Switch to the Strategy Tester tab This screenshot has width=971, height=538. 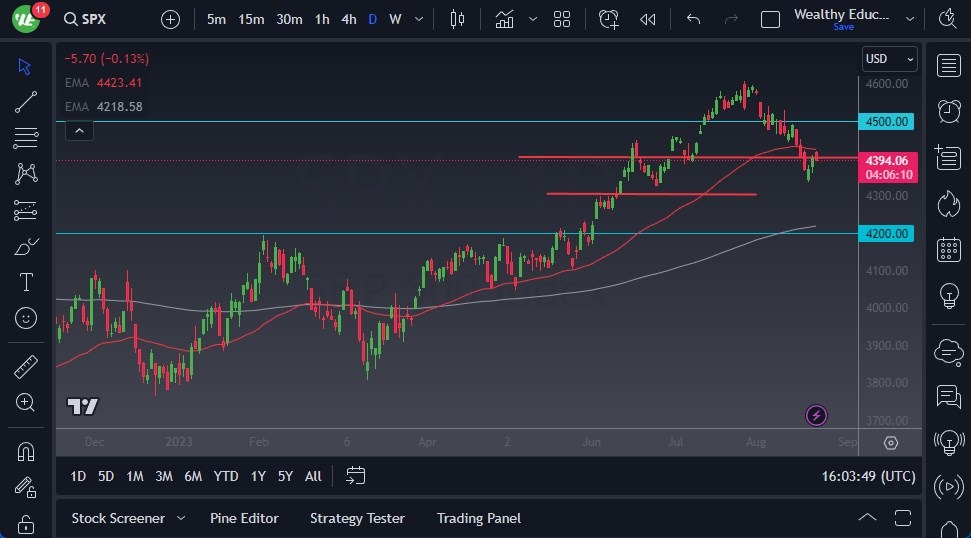tap(357, 518)
